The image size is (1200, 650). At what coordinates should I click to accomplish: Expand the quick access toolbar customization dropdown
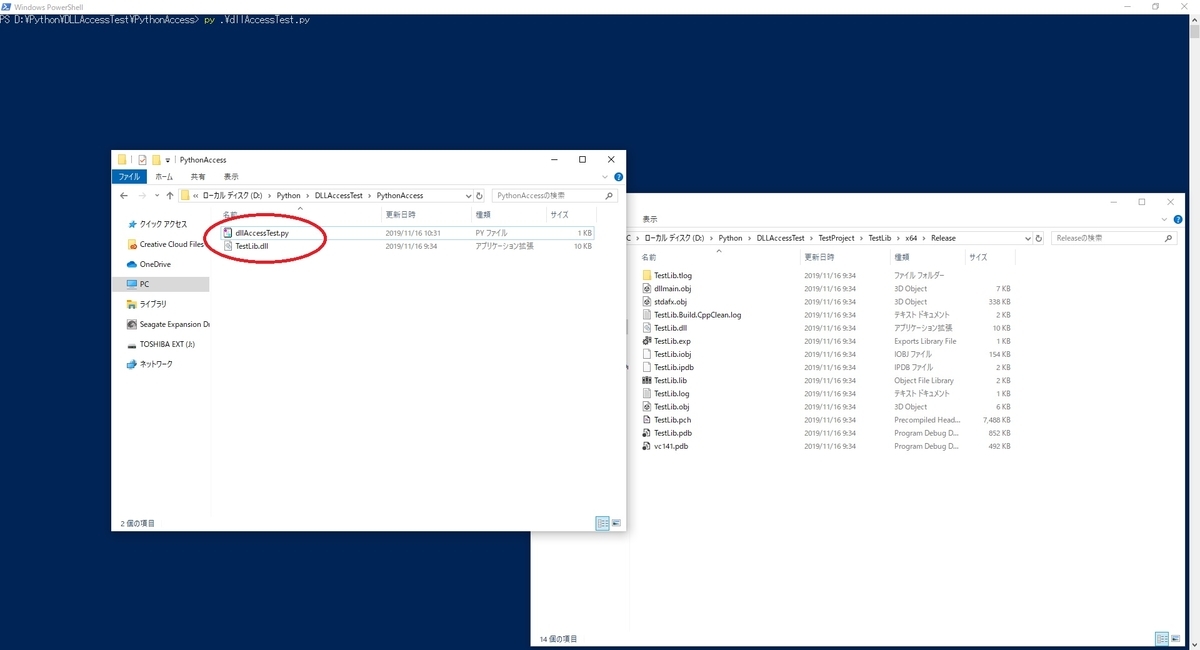(x=167, y=160)
